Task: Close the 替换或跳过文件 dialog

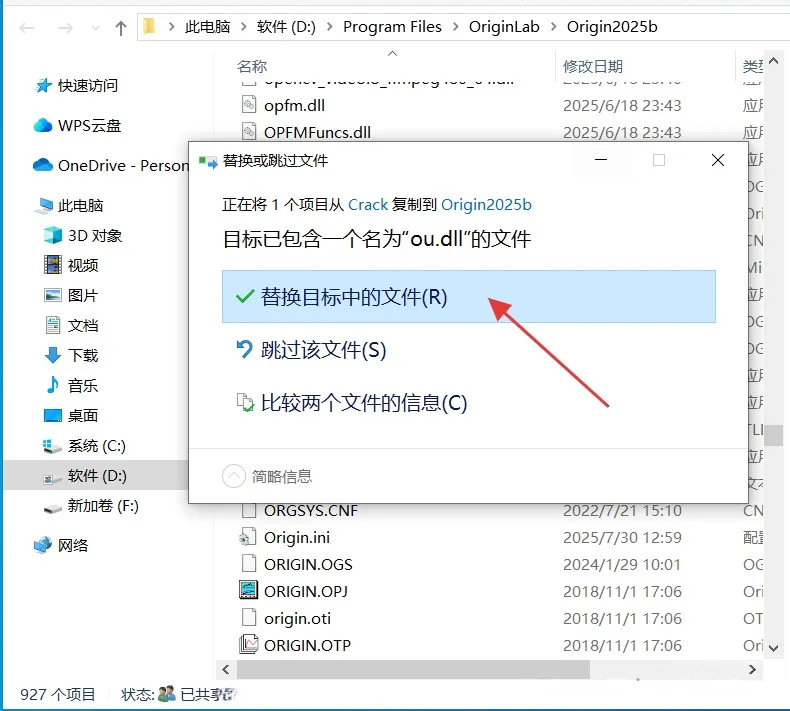Action: (x=718, y=160)
